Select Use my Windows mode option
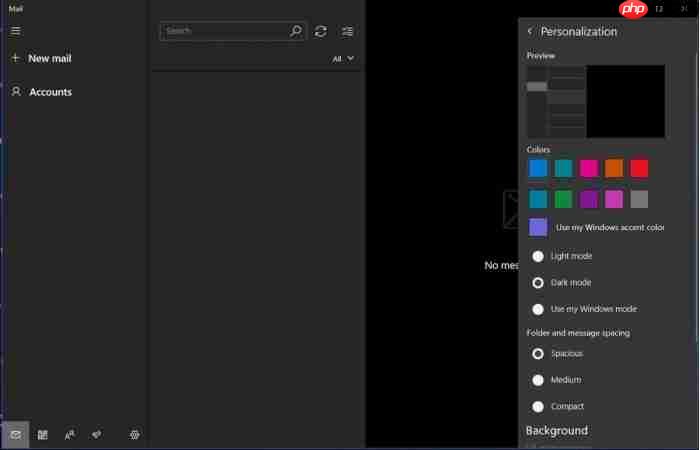This screenshot has height=450, width=700. point(538,309)
